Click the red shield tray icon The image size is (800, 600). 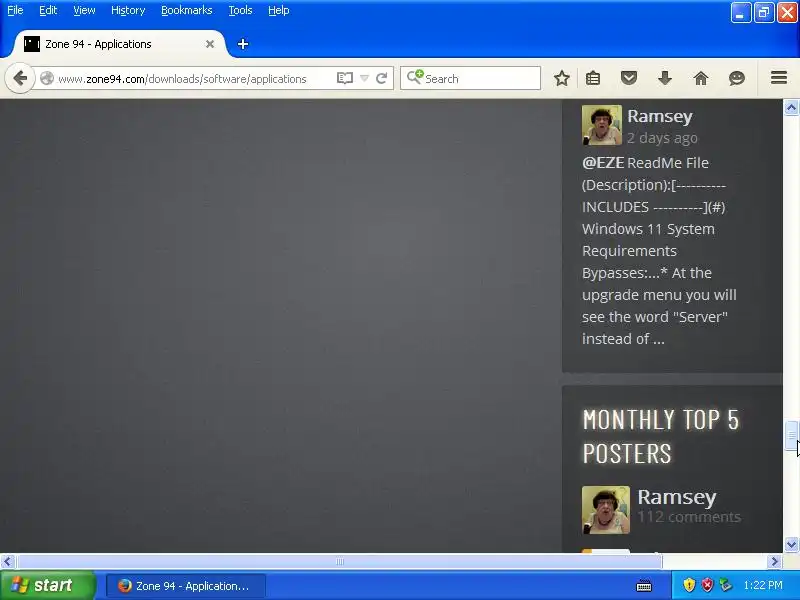coord(707,585)
